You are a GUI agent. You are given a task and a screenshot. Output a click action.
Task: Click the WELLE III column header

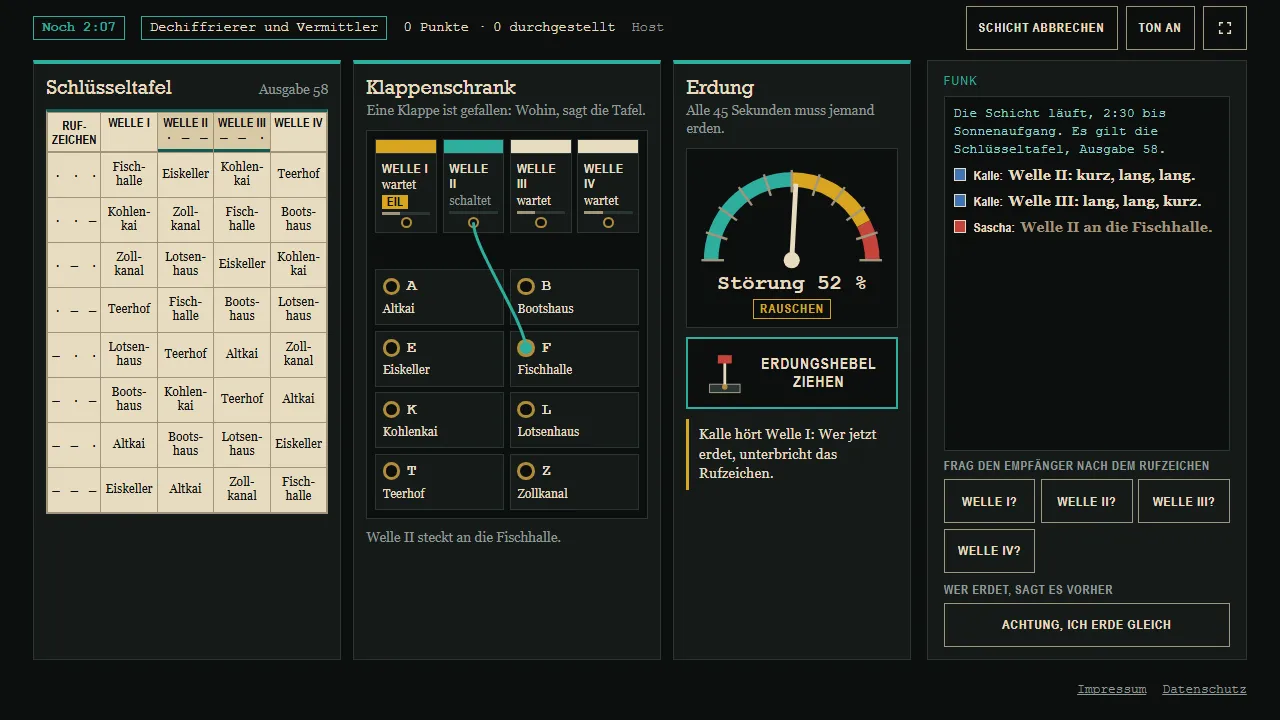[x=242, y=132]
